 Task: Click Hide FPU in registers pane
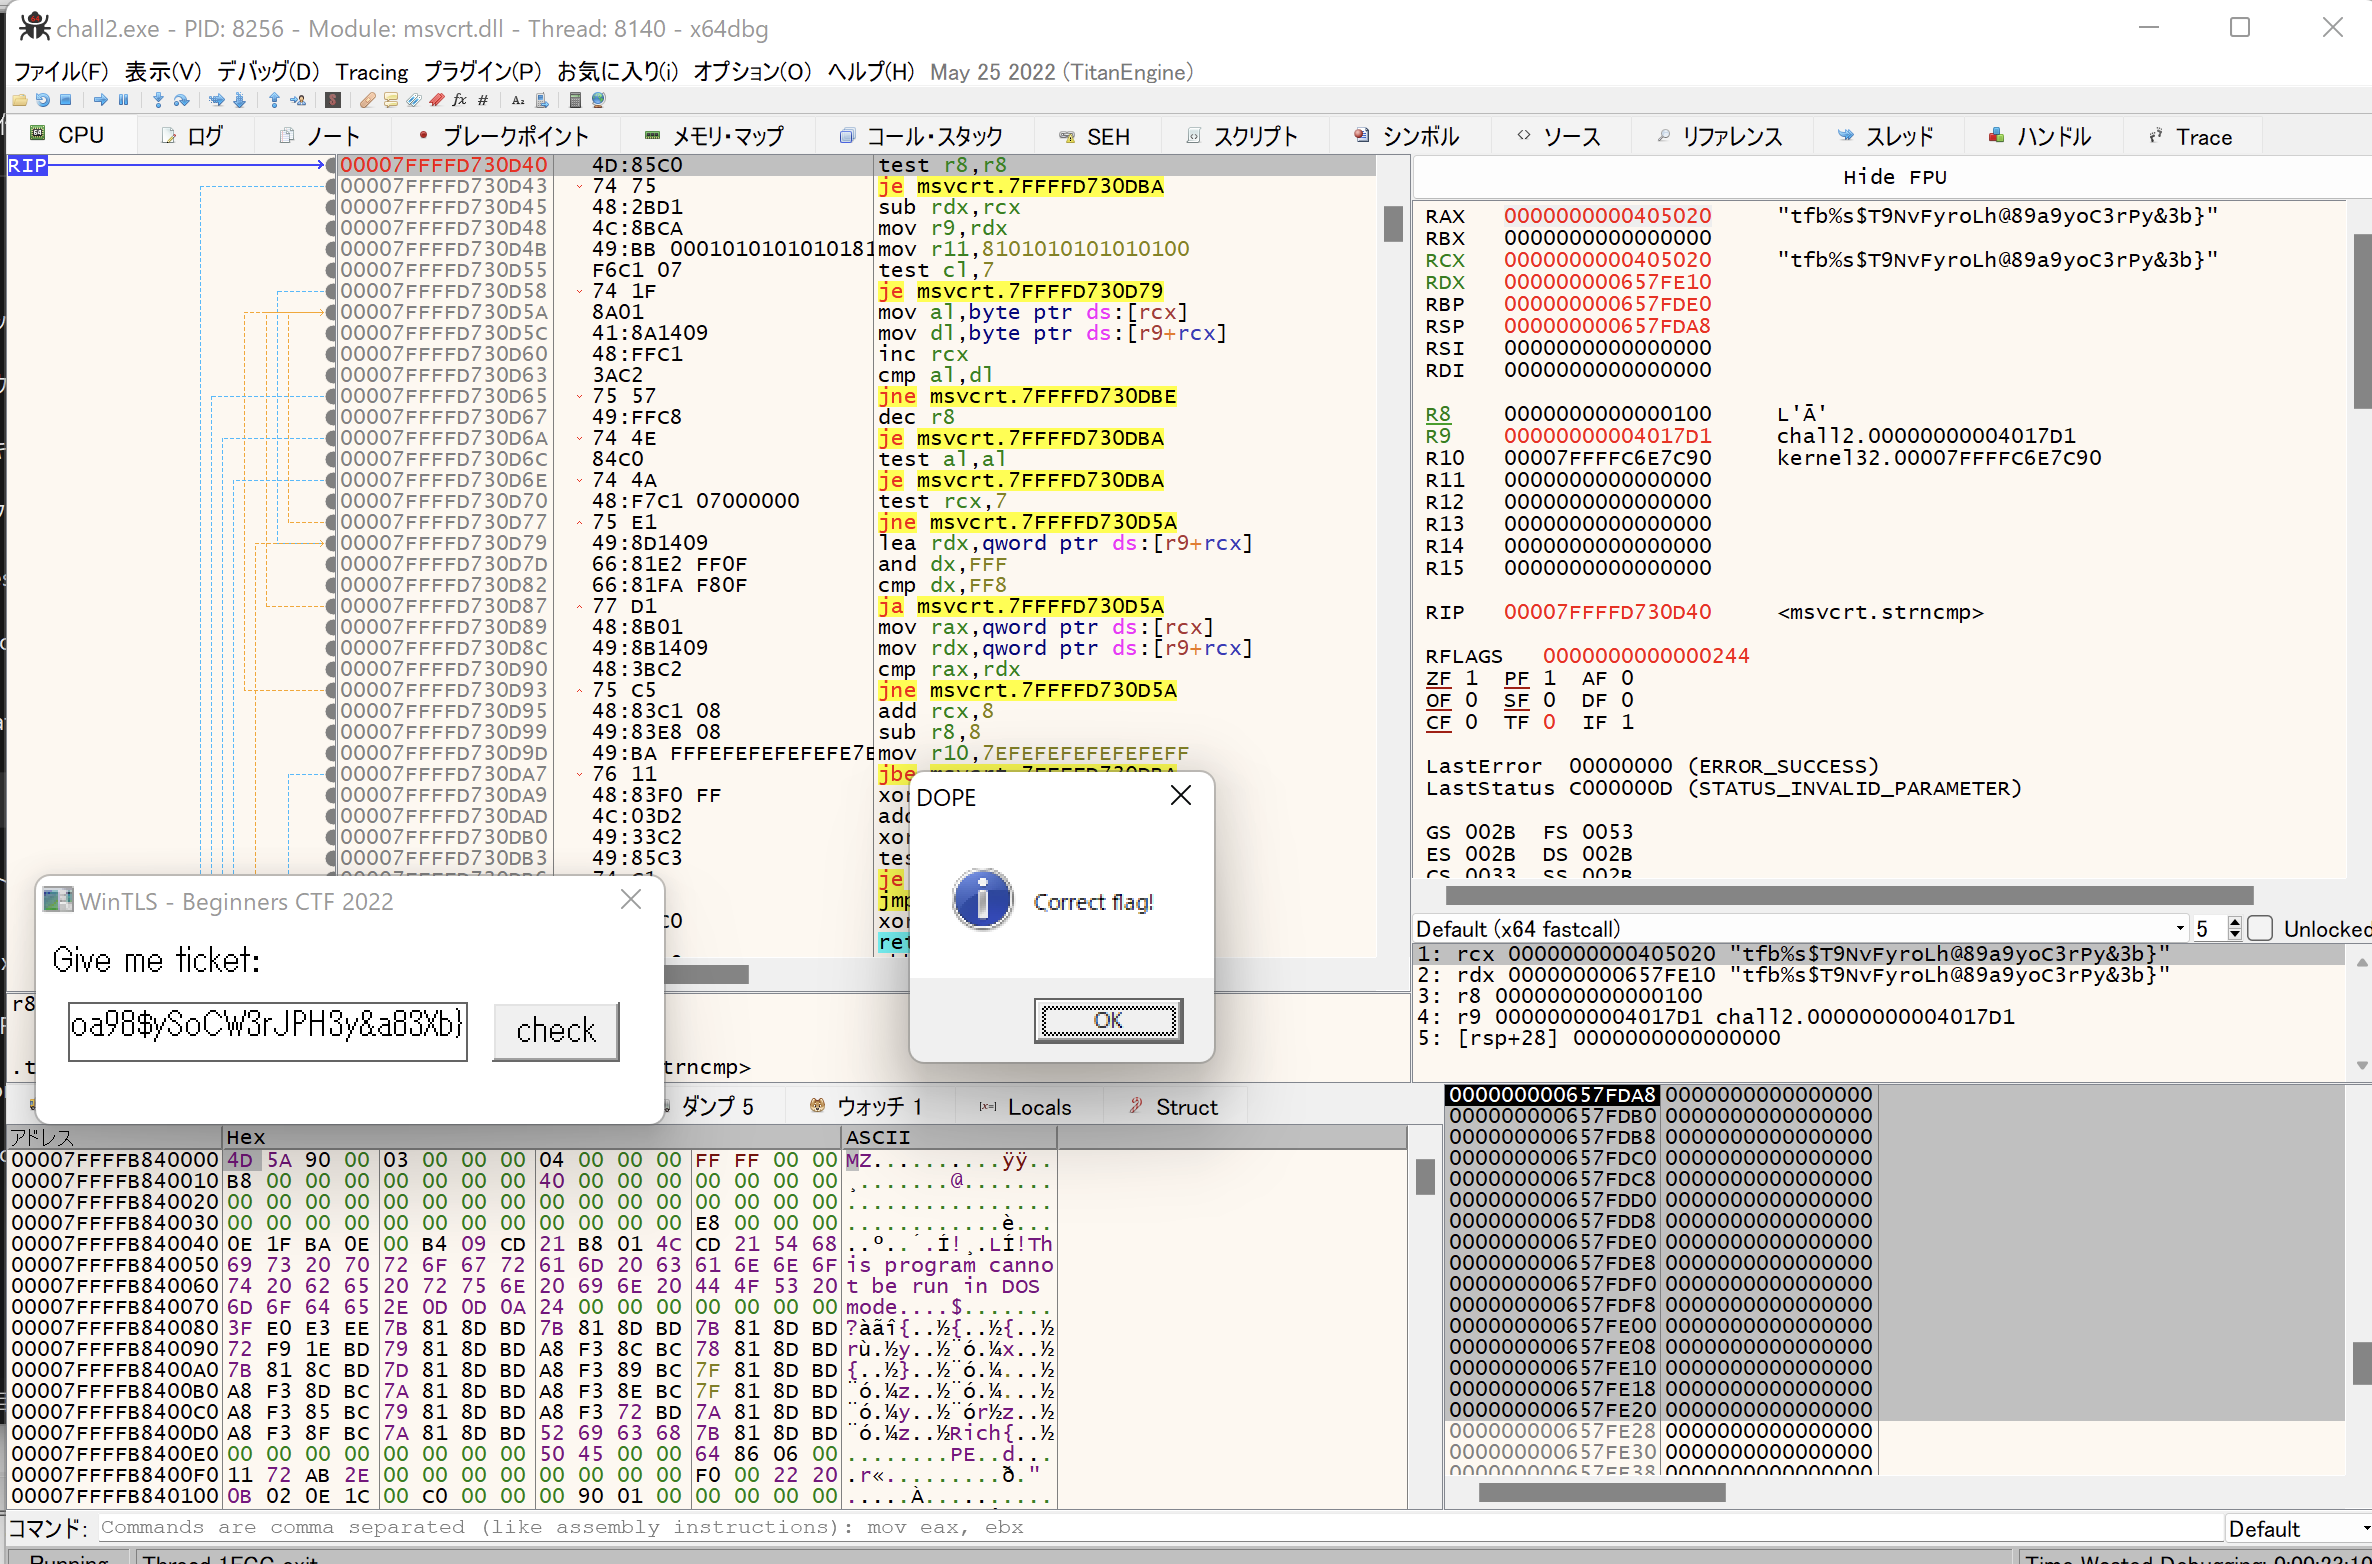1894,177
